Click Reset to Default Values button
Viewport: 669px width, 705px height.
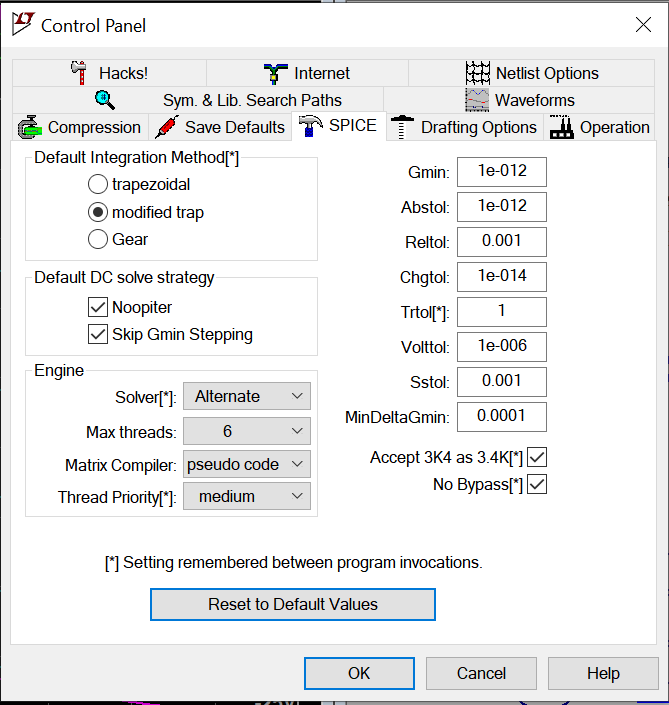coord(293,604)
